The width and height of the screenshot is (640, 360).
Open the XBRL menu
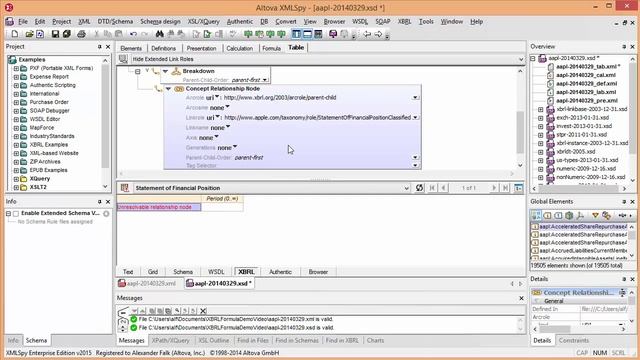(x=404, y=22)
